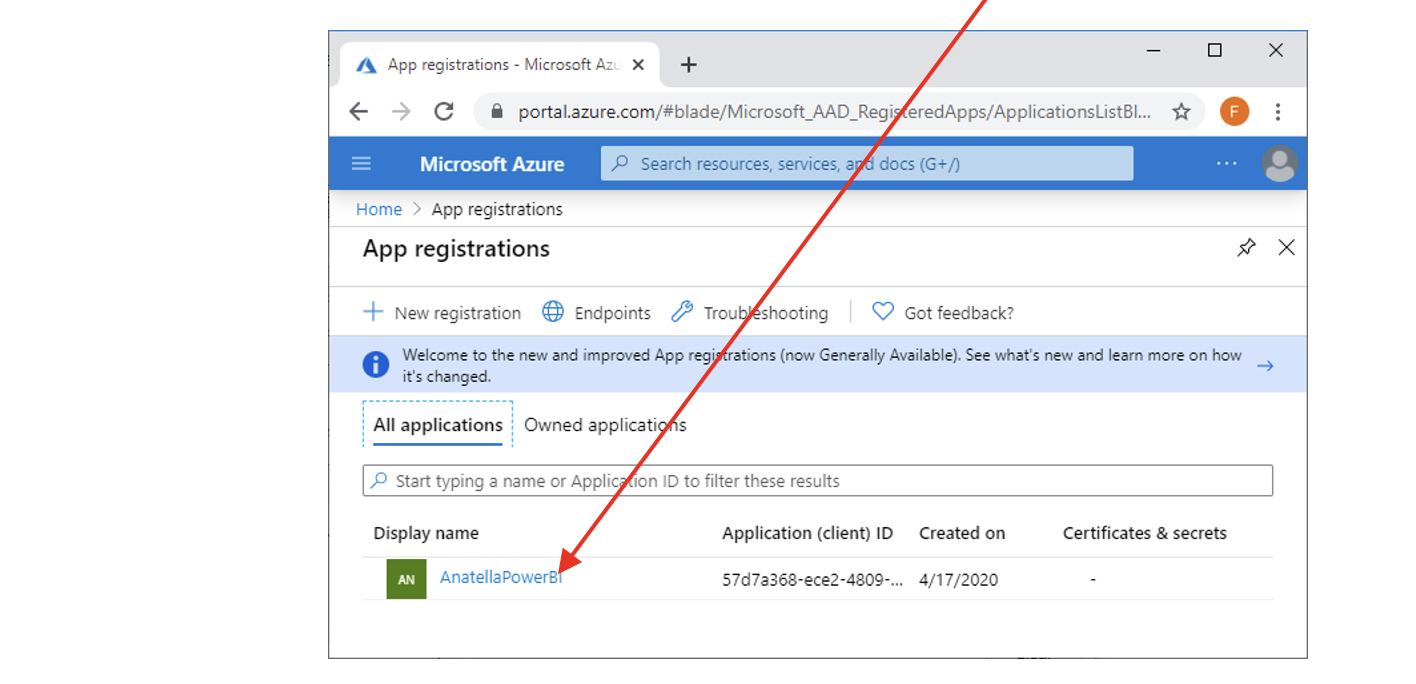The width and height of the screenshot is (1416, 684).
Task: Select the All applications tab
Action: pyautogui.click(x=438, y=425)
